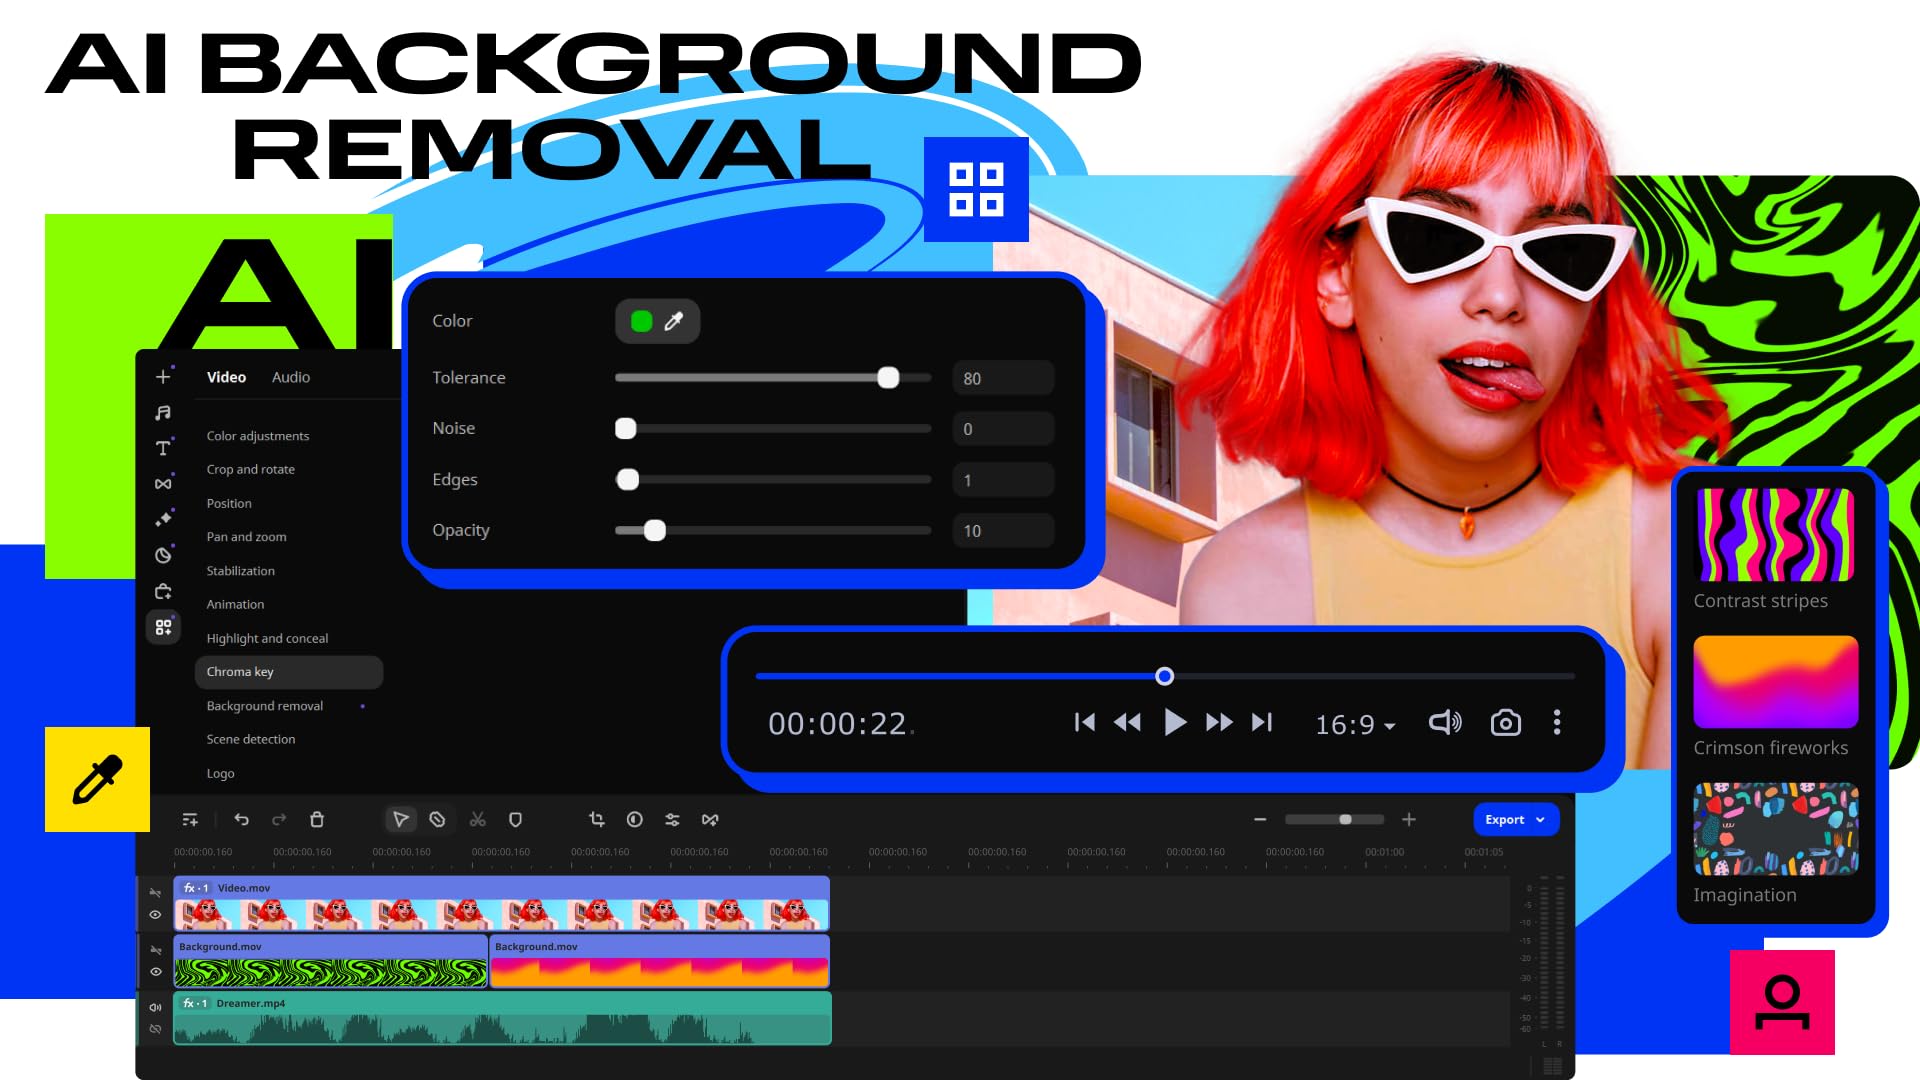
Task: Mute the Dreamer.mp4 audio track
Action: point(155,1007)
